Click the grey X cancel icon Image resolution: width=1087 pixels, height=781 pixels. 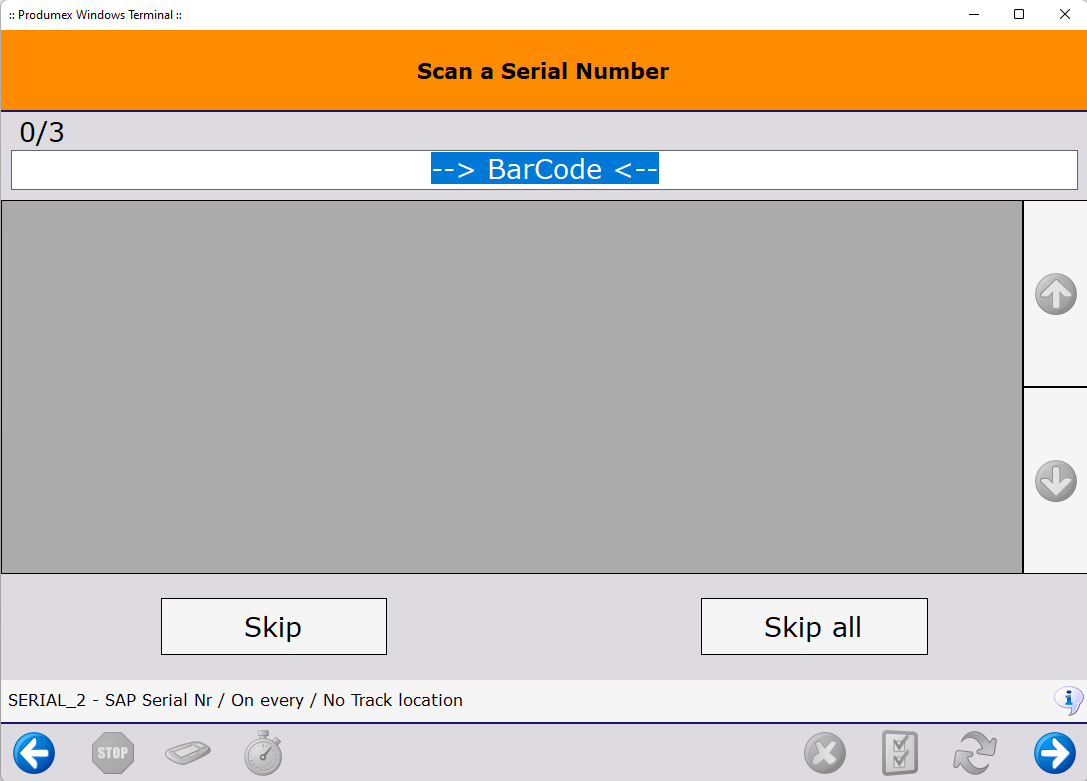coord(825,753)
